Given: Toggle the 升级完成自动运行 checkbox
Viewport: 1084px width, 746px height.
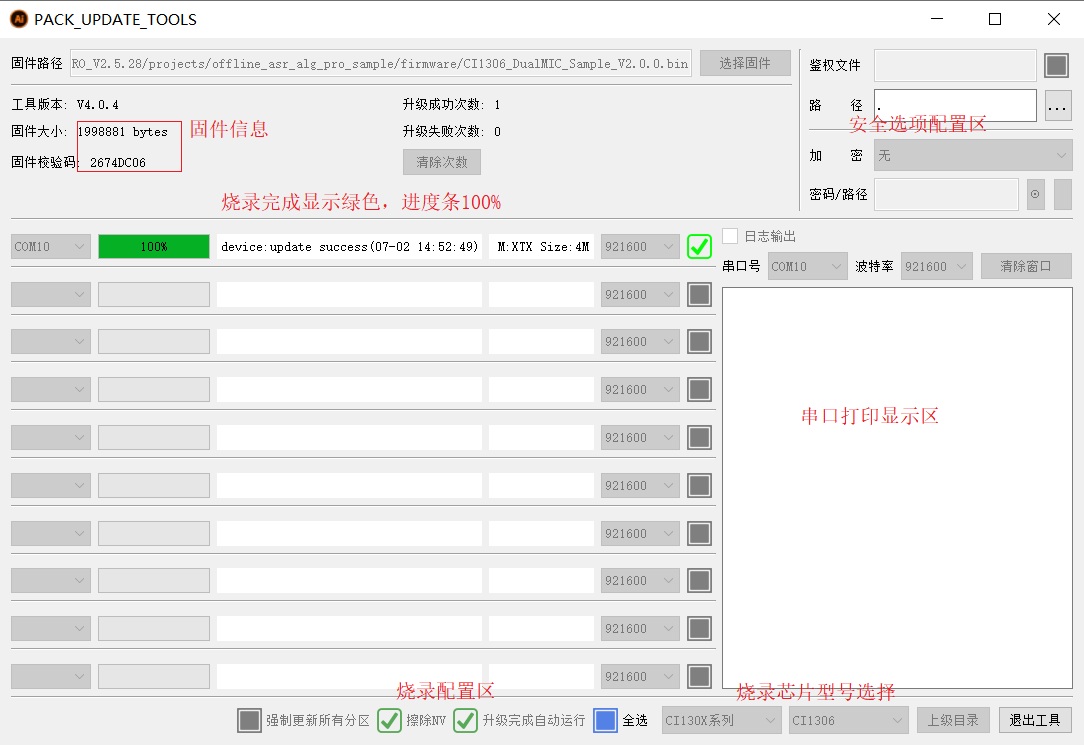Looking at the screenshot, I should (465, 720).
